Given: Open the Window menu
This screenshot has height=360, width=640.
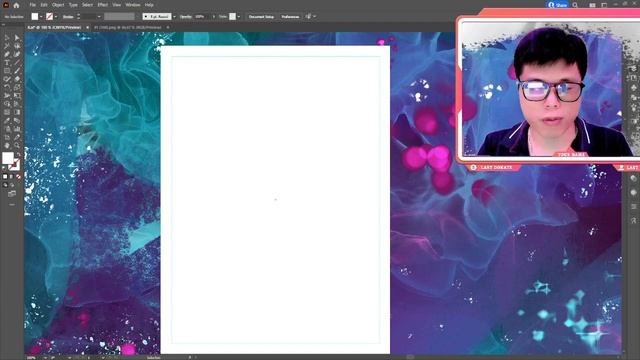Looking at the screenshot, I should (133, 5).
